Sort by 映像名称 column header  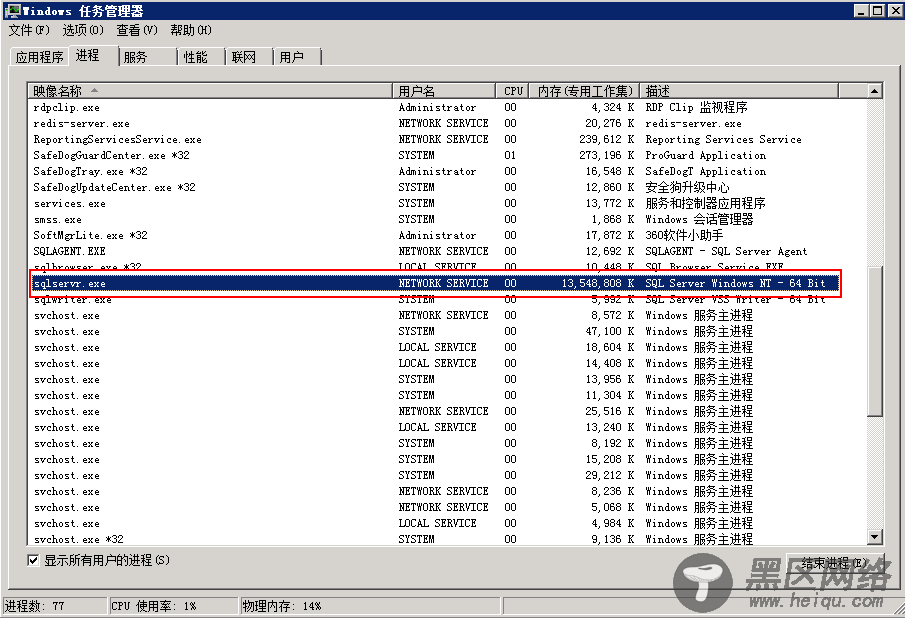pyautogui.click(x=210, y=91)
